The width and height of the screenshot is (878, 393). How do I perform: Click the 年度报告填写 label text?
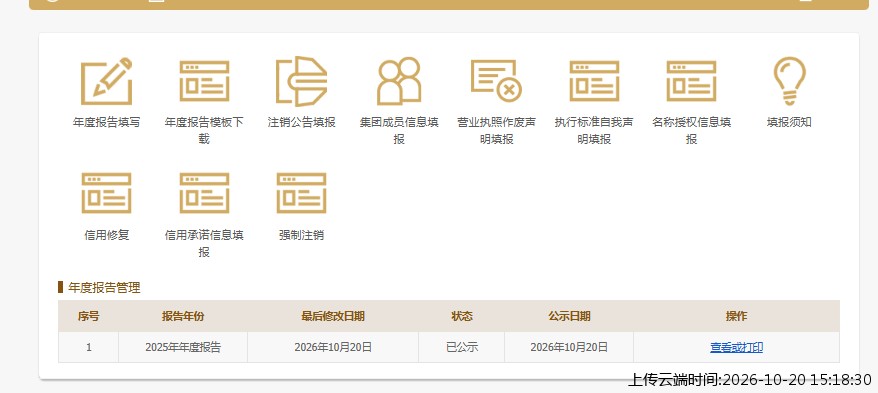click(106, 122)
